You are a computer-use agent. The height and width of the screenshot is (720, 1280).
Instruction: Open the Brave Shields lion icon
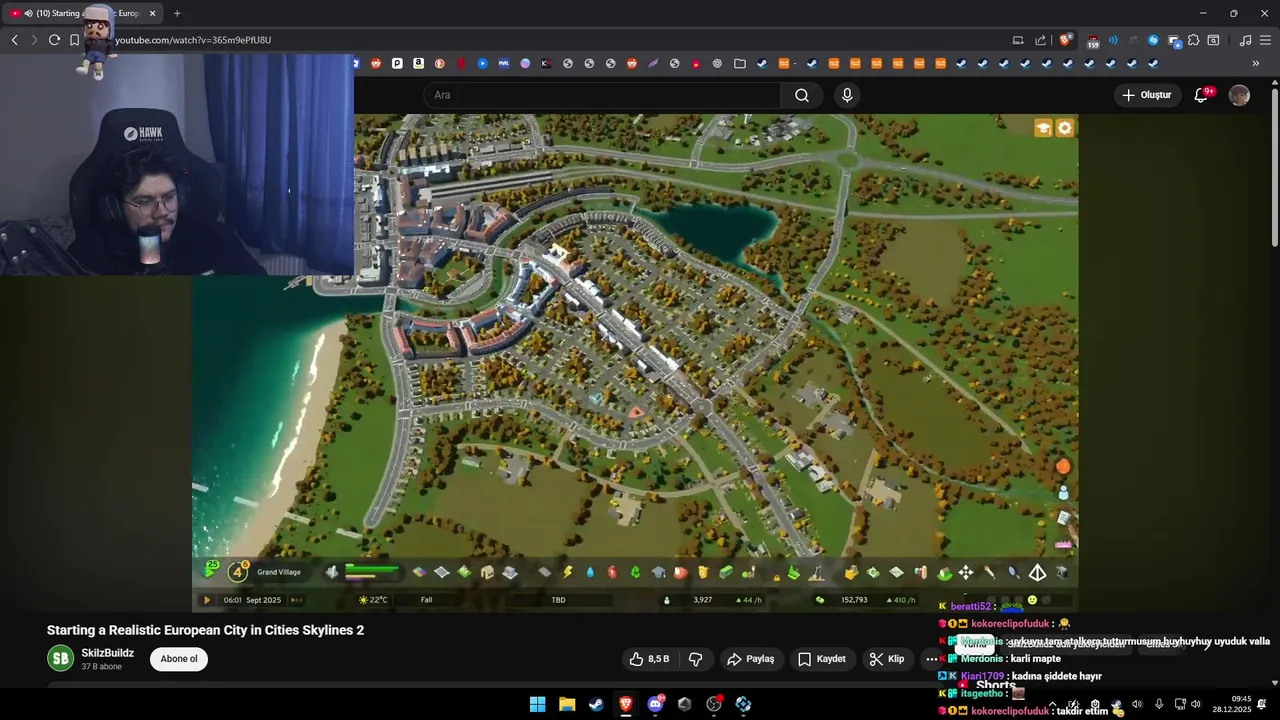(x=1065, y=40)
